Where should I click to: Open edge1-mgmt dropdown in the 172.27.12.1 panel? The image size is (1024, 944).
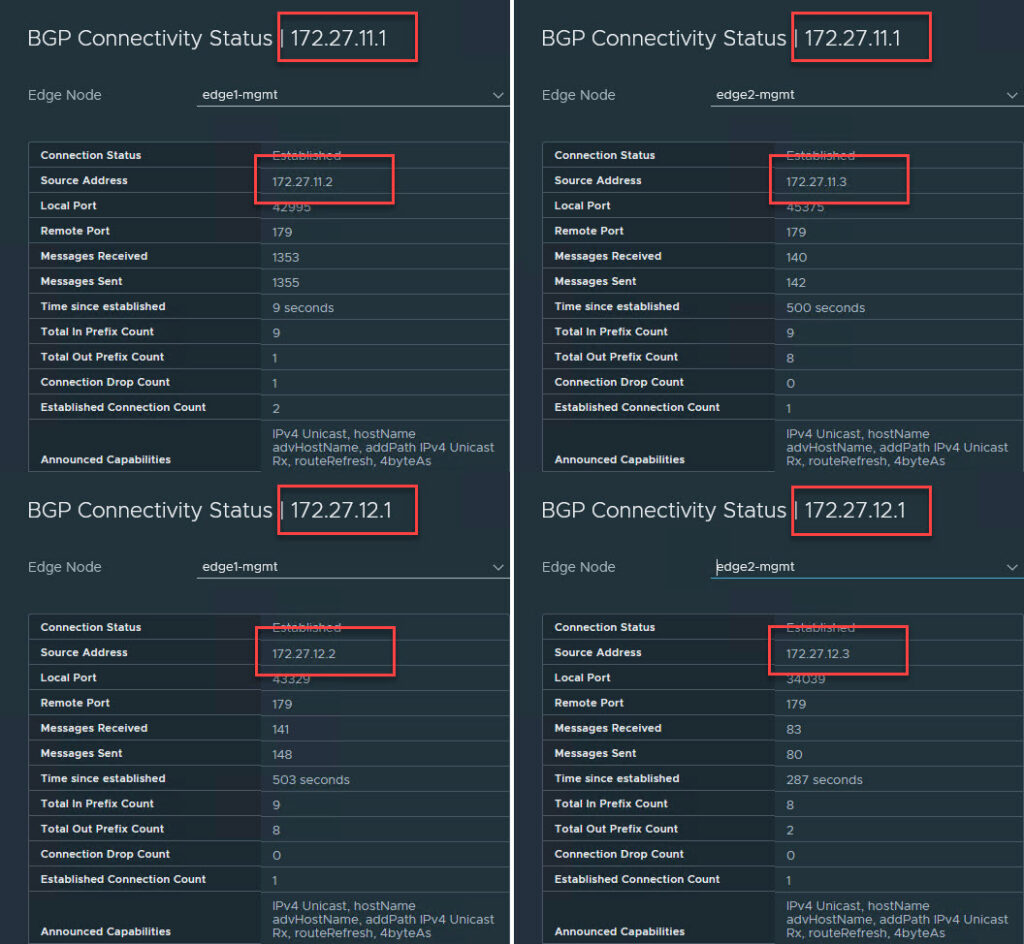click(x=352, y=567)
